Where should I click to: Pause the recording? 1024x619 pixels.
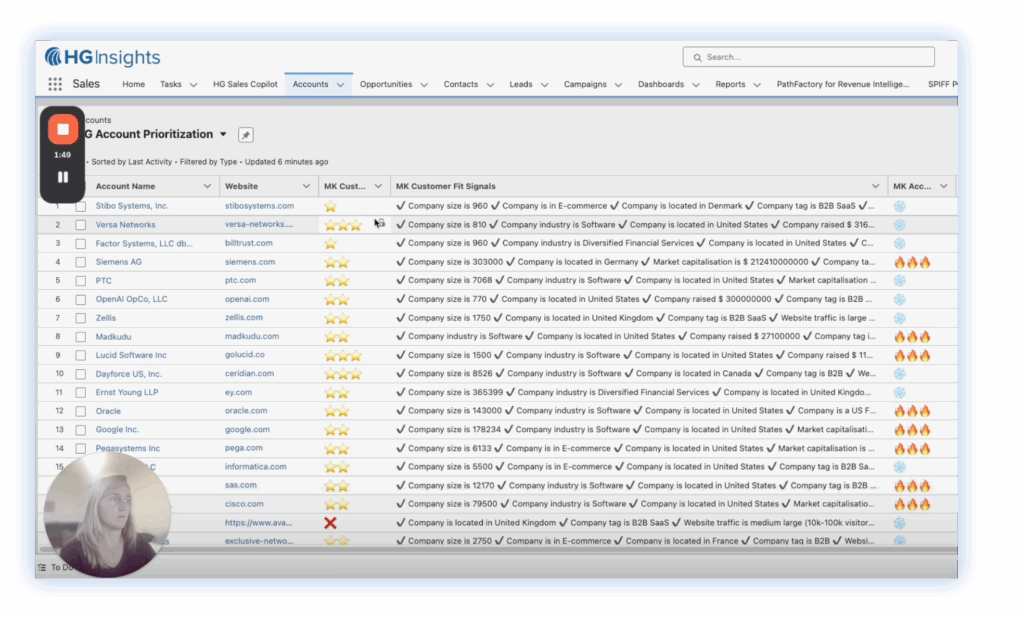62,177
